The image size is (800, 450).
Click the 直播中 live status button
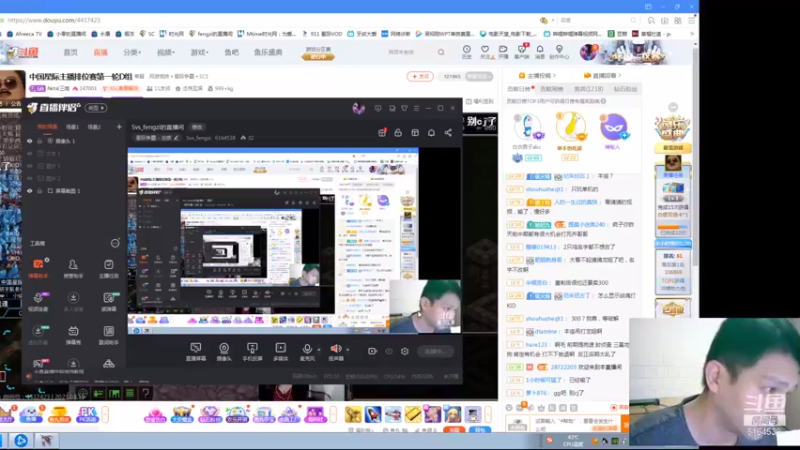click(435, 351)
